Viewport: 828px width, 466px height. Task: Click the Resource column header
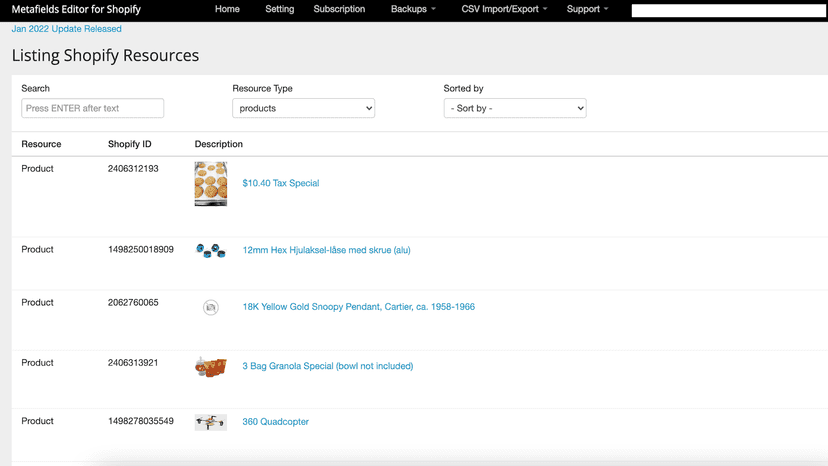pos(41,144)
